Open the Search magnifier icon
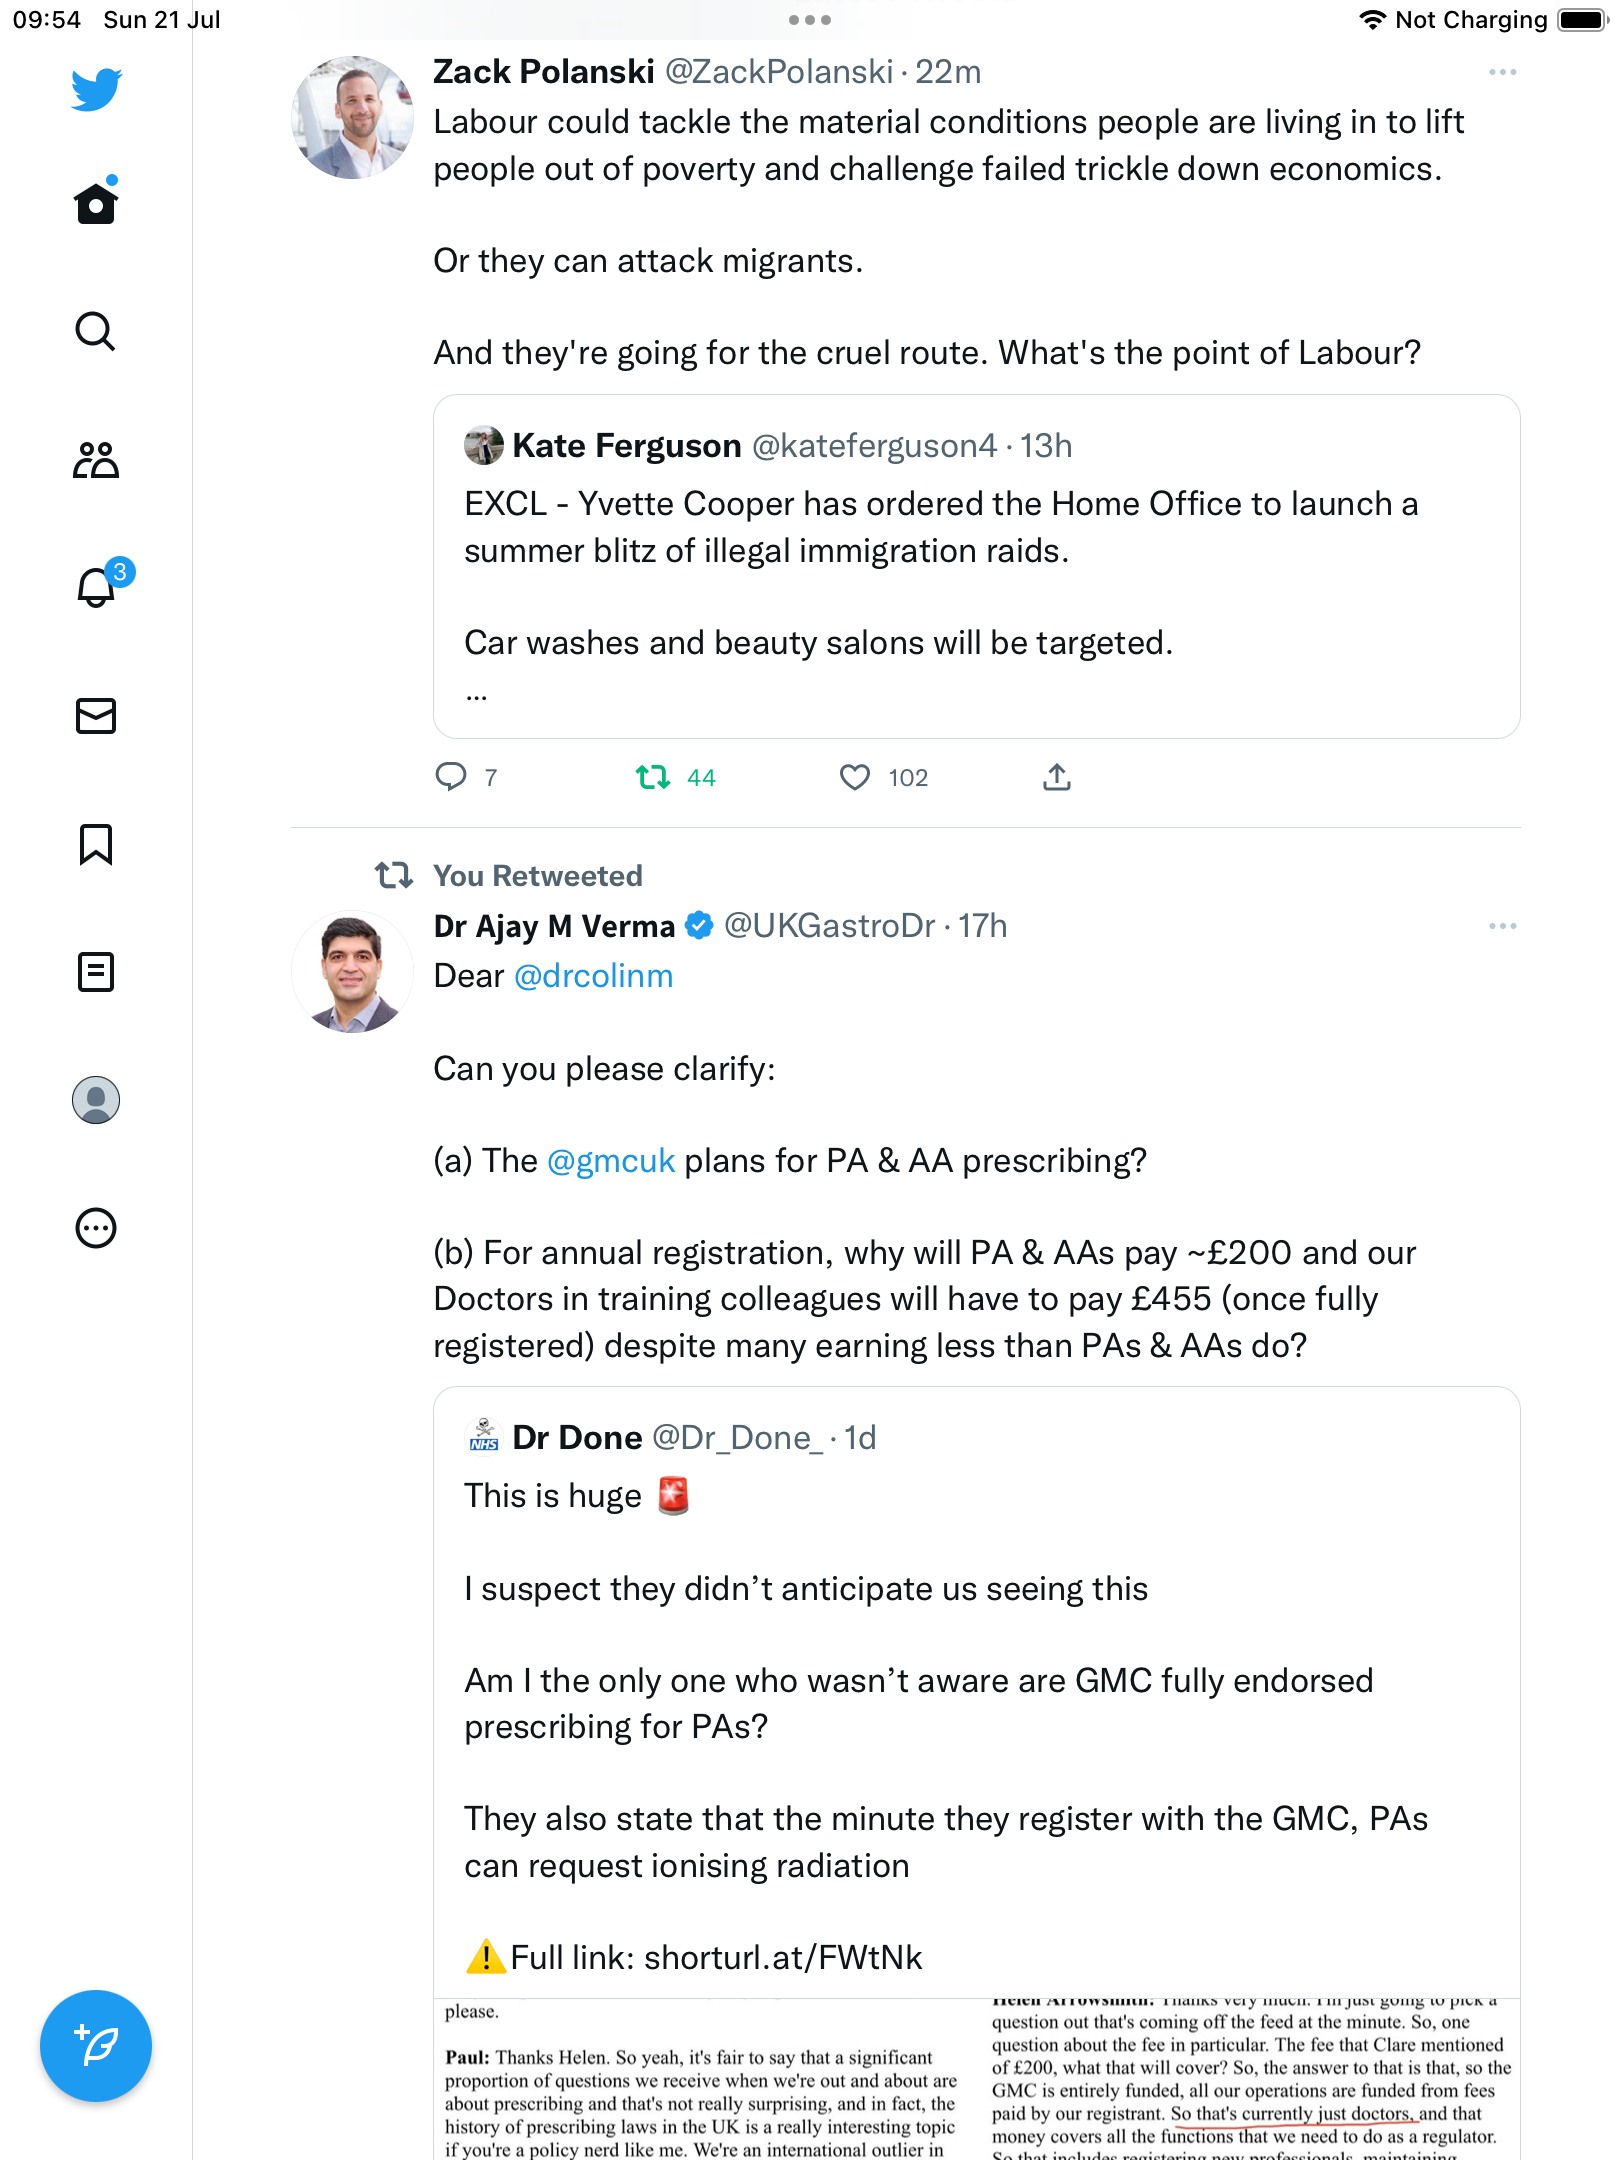1620x2160 pixels. coord(96,332)
